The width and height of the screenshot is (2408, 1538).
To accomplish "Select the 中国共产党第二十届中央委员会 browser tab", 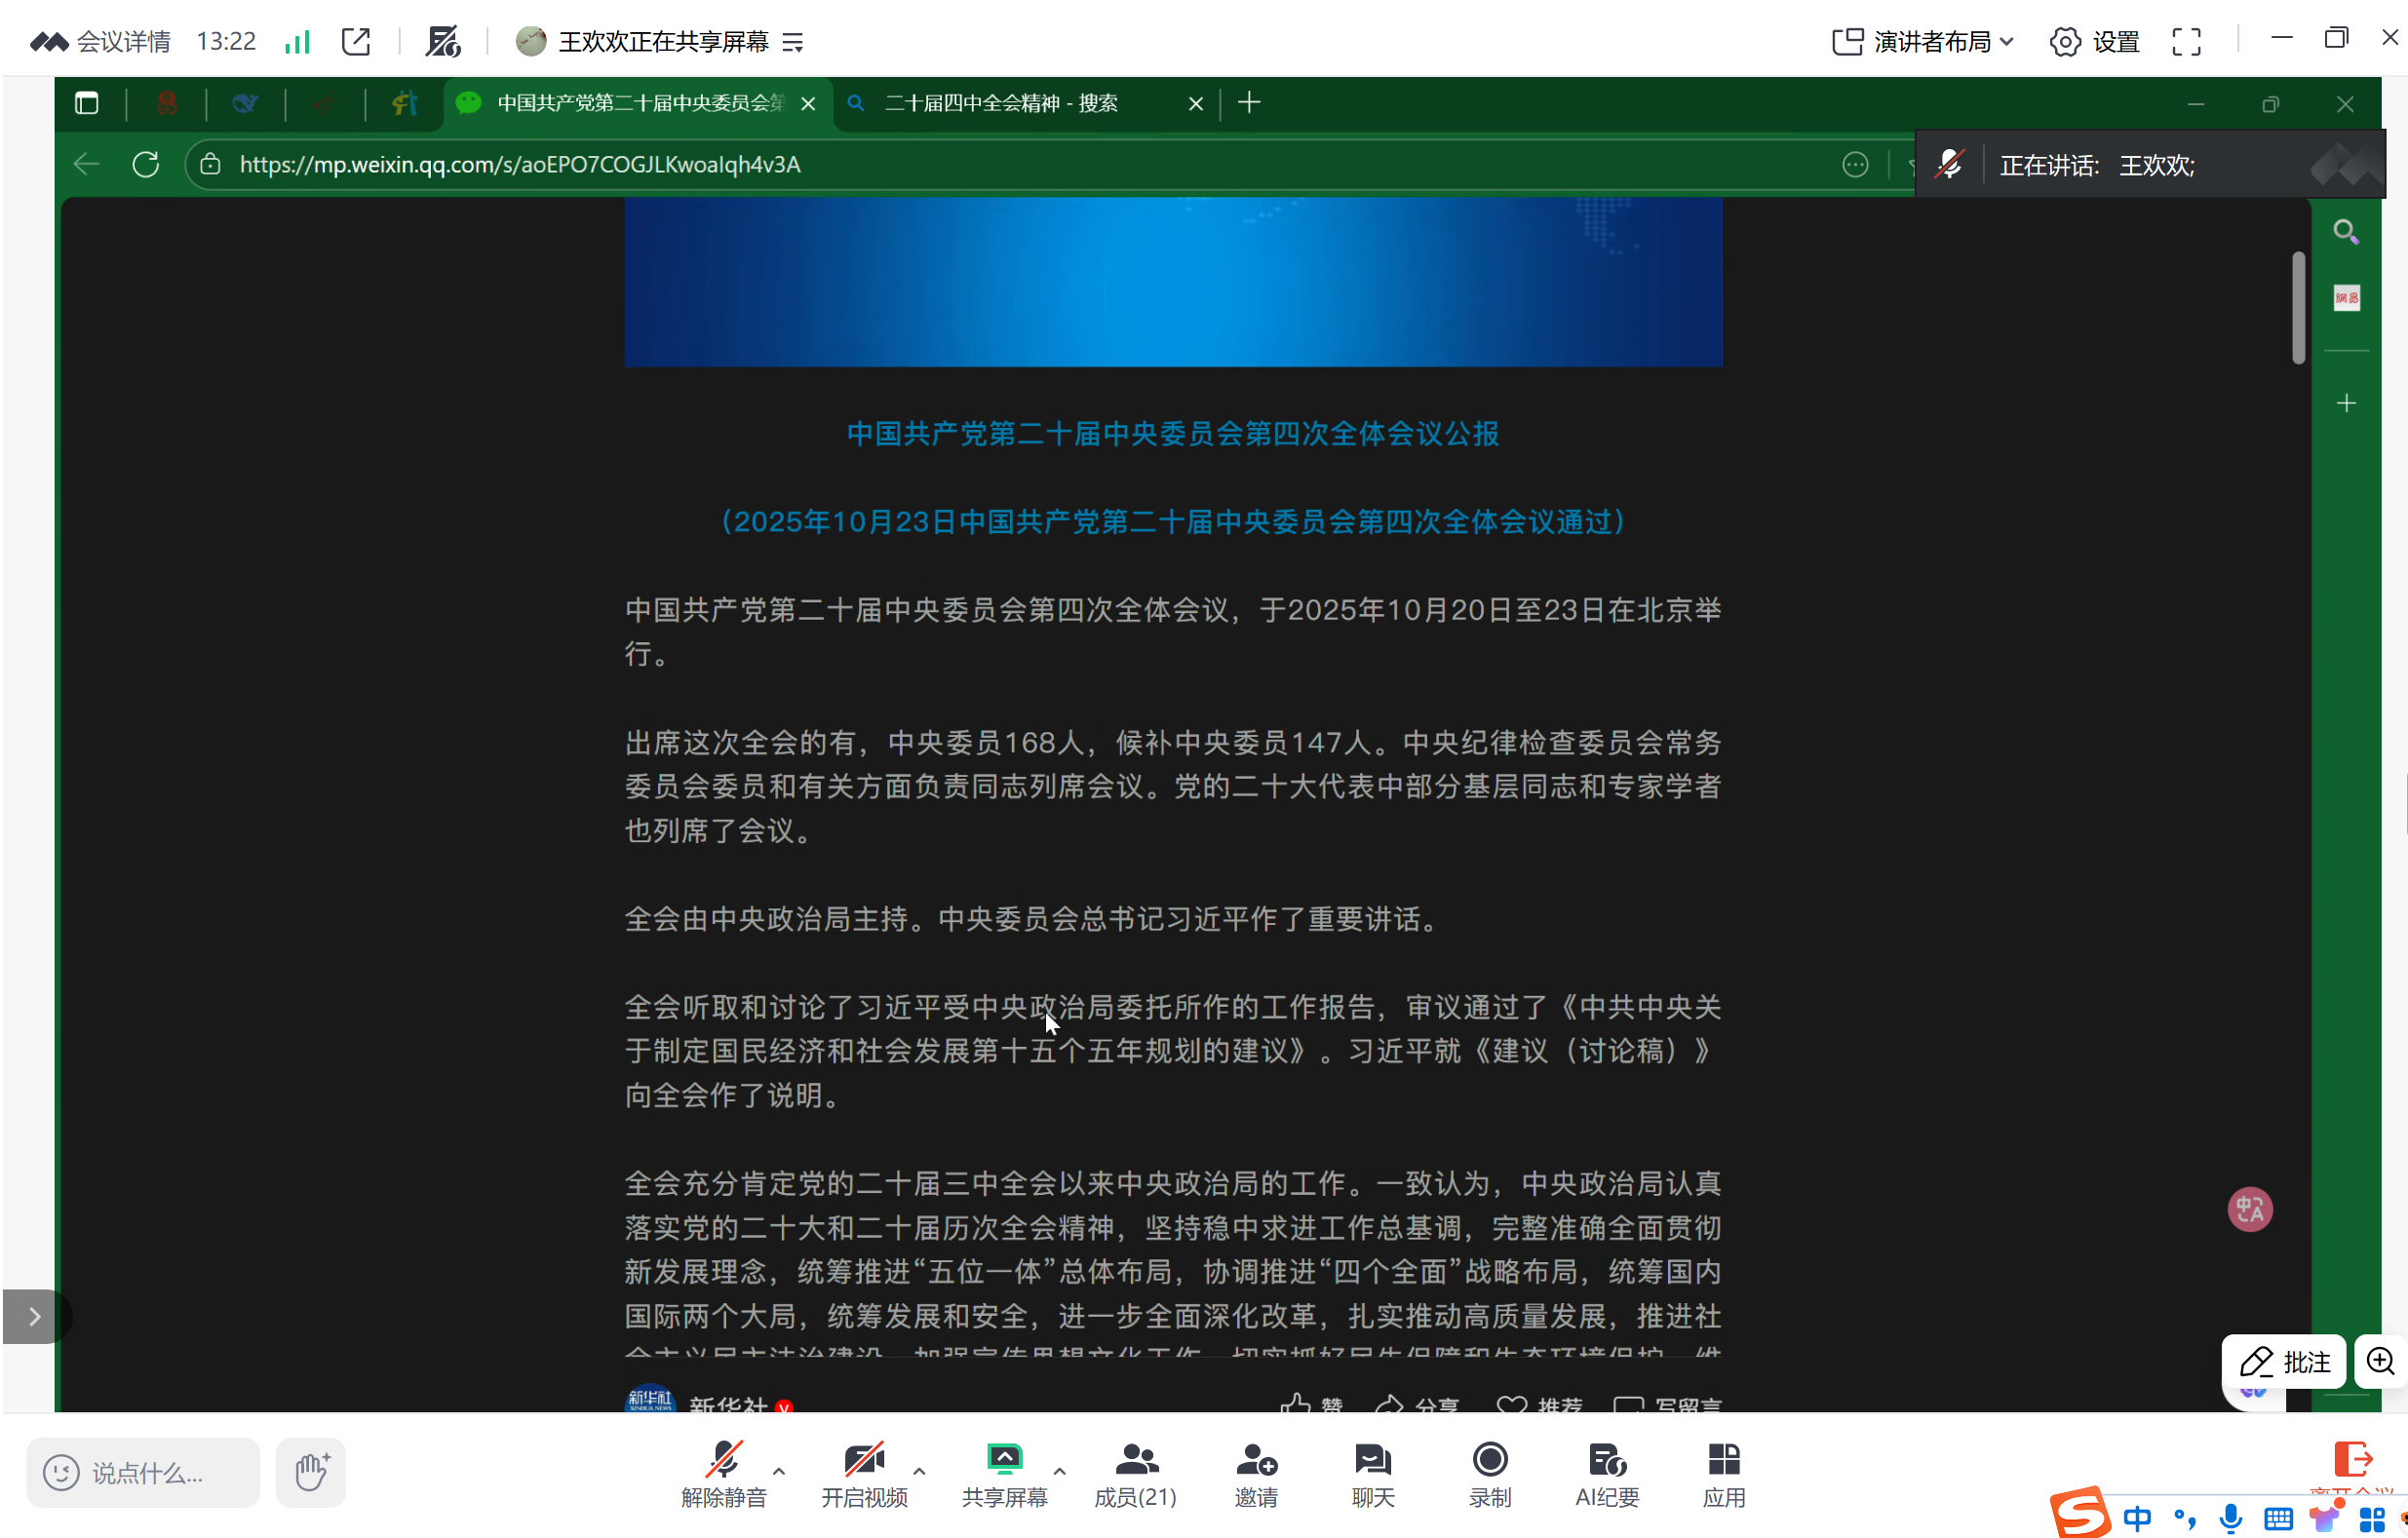I will 640,103.
